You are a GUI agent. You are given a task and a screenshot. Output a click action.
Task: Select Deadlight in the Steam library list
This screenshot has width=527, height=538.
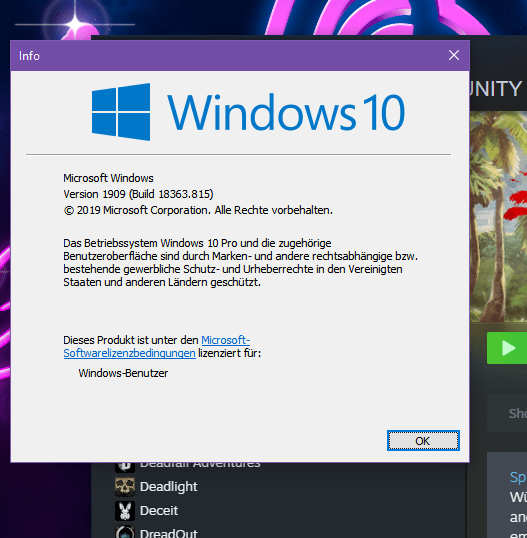click(168, 487)
